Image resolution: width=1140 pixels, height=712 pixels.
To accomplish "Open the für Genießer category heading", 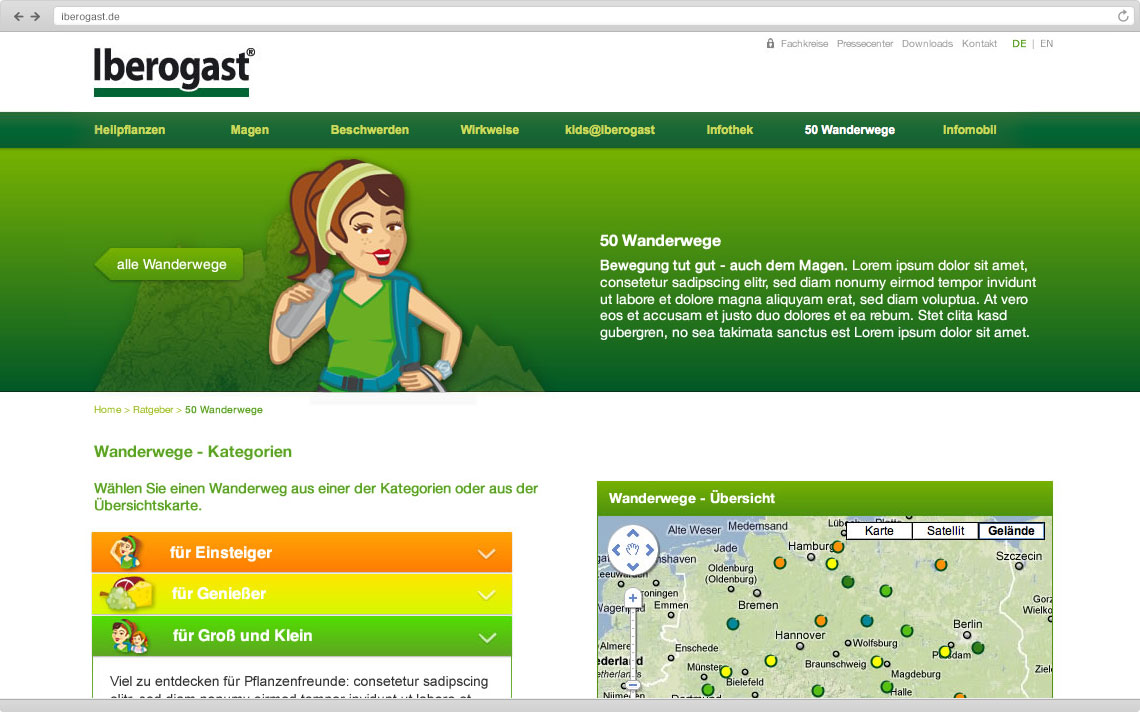I will 219,593.
